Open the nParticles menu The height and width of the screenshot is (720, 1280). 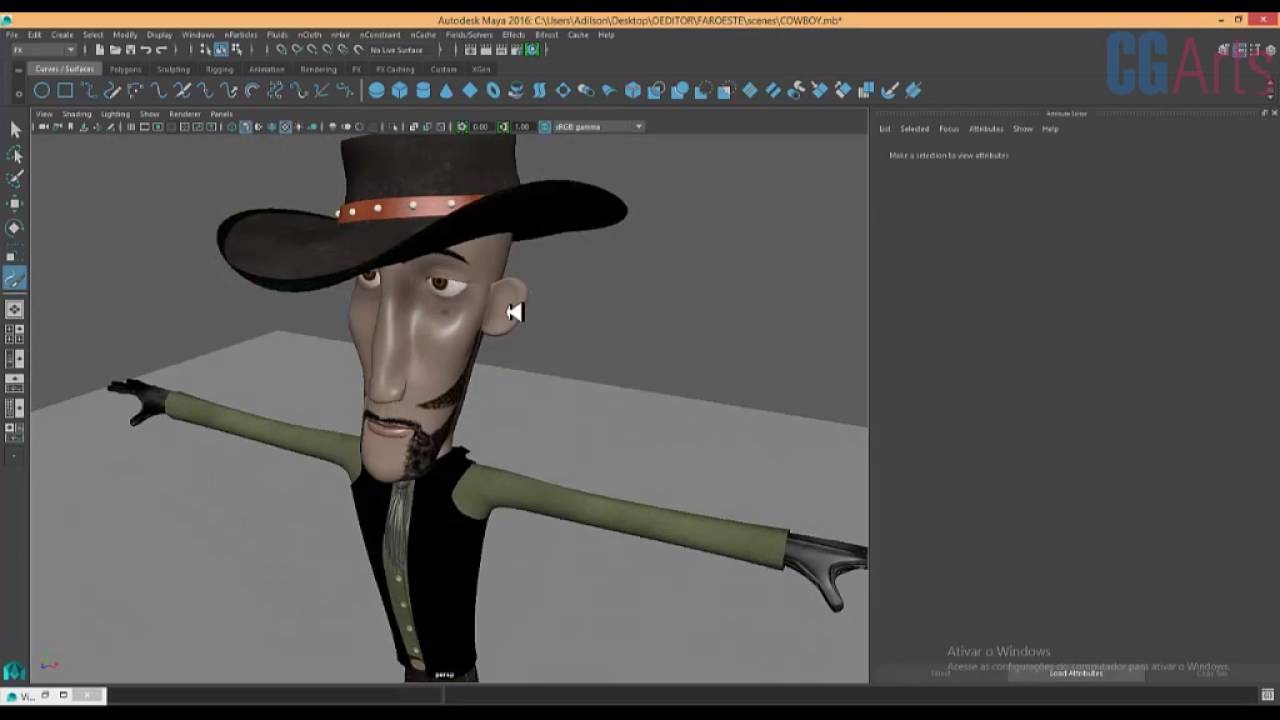(x=240, y=35)
